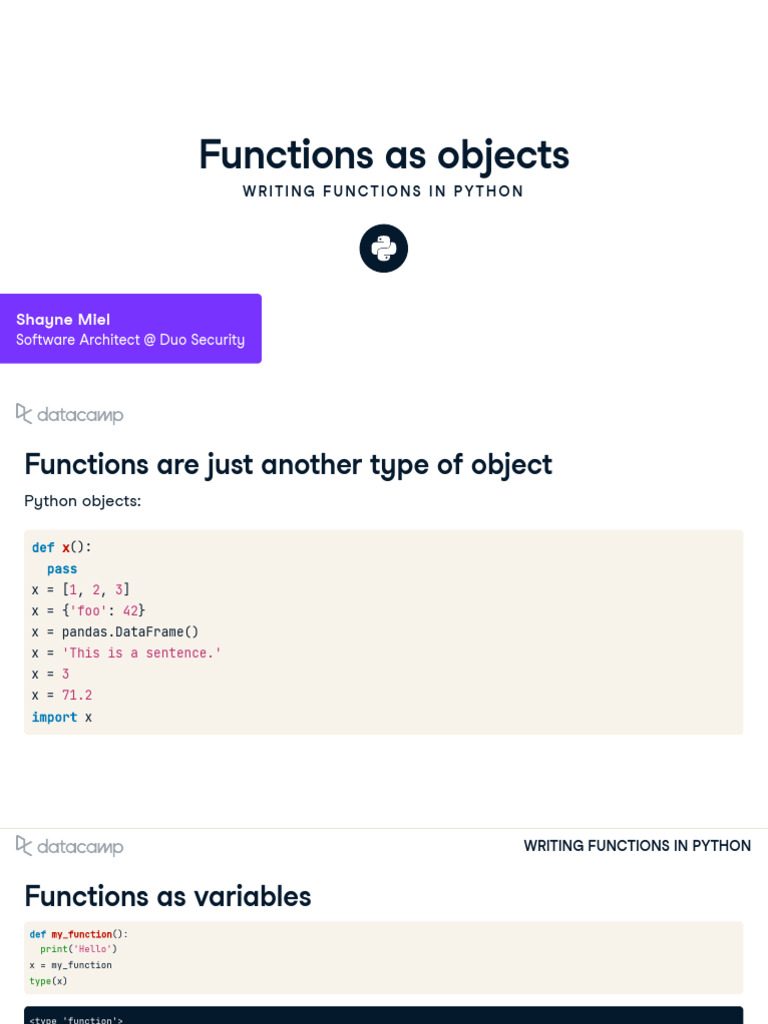Click the "Functions as objects" title
768x1024 pixels.
click(384, 155)
